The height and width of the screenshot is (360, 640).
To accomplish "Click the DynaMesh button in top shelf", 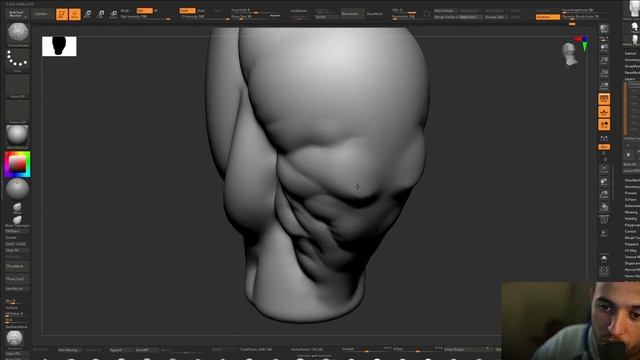I will 375,14.
